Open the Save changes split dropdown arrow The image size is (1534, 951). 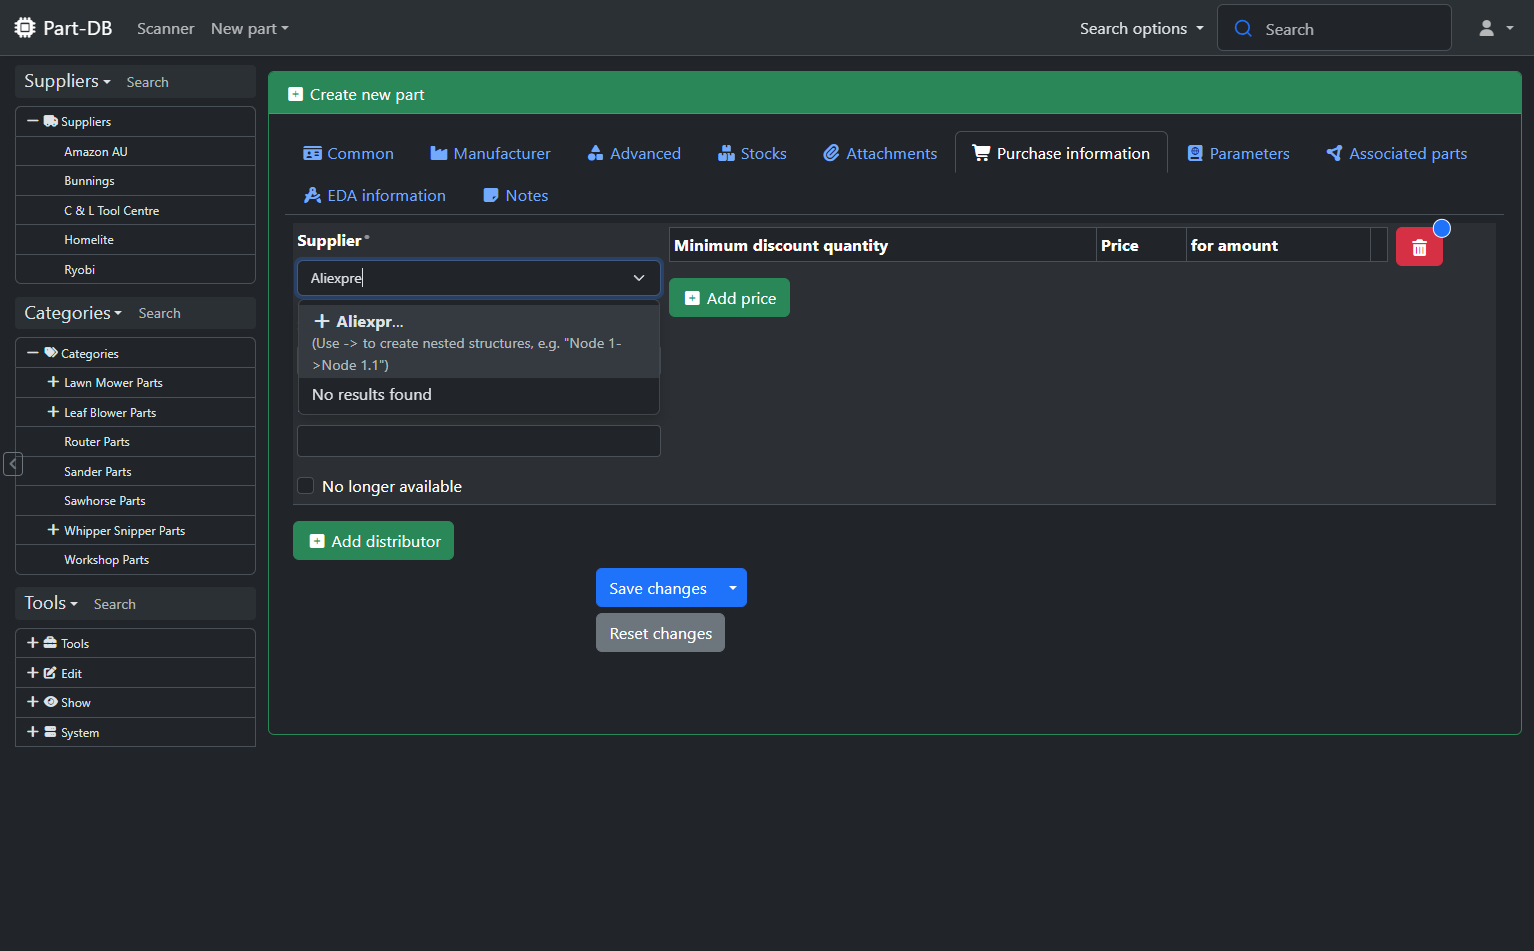pyautogui.click(x=733, y=588)
